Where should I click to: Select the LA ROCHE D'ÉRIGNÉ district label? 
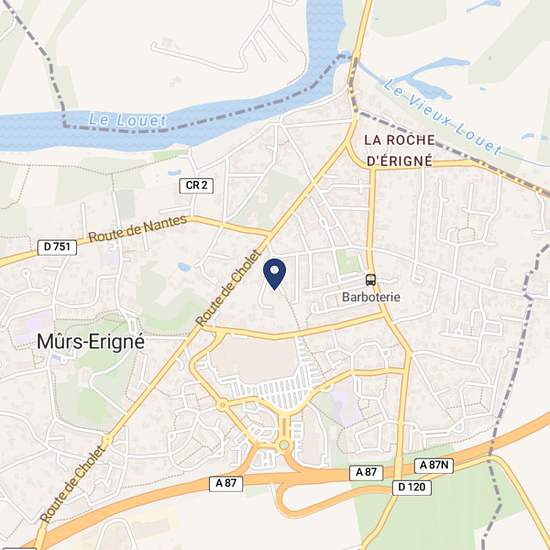coord(399,150)
